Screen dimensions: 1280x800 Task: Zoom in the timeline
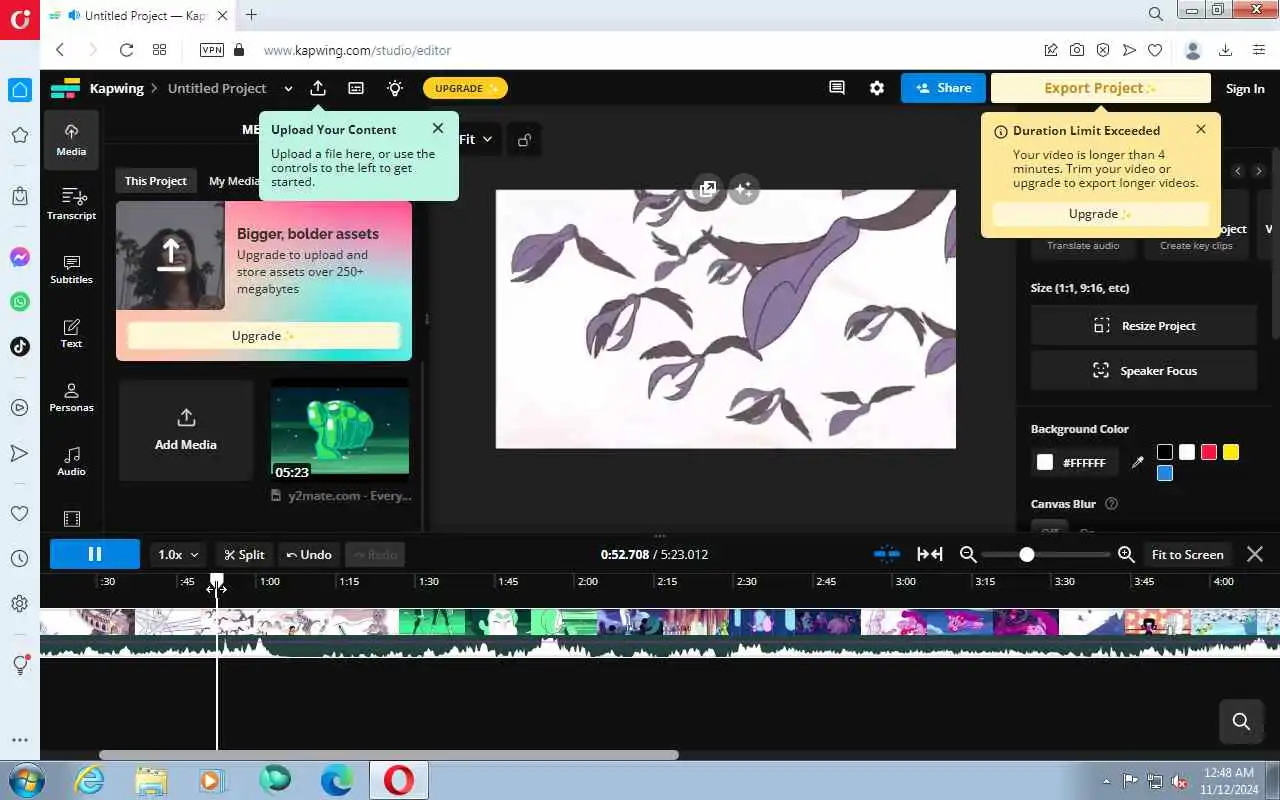[x=1126, y=554]
